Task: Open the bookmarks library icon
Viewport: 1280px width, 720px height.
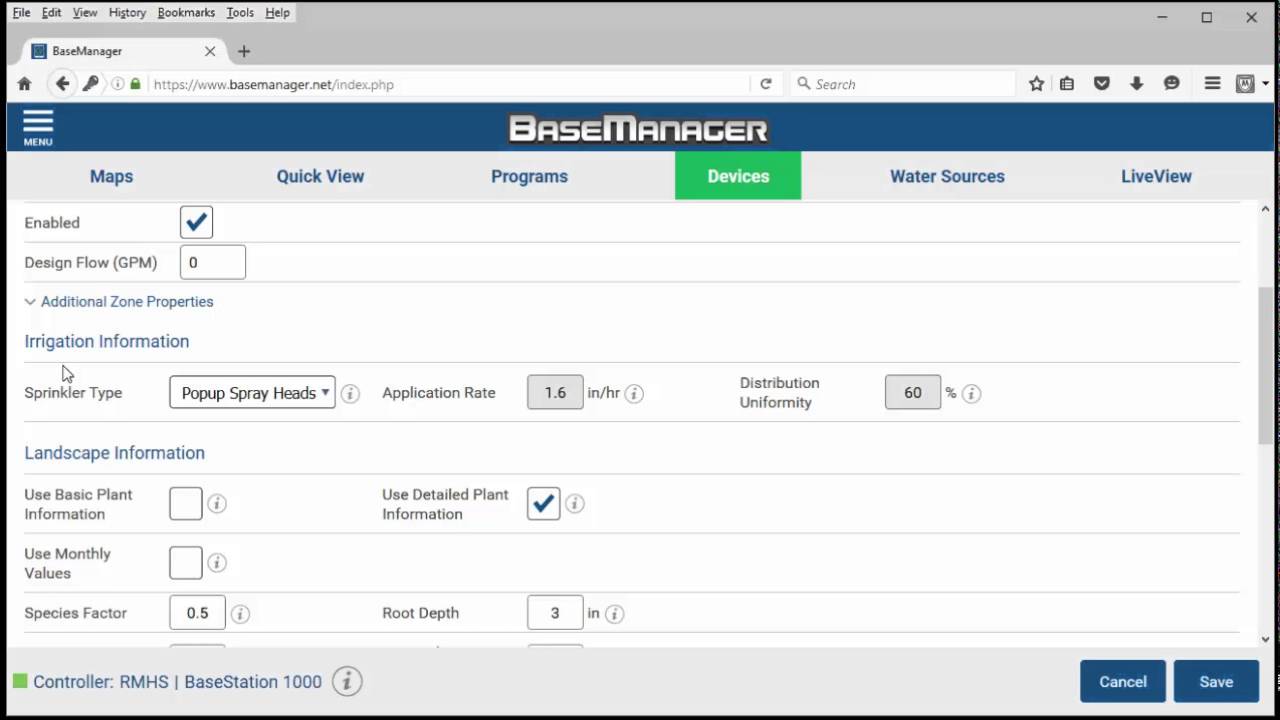Action: (1067, 84)
